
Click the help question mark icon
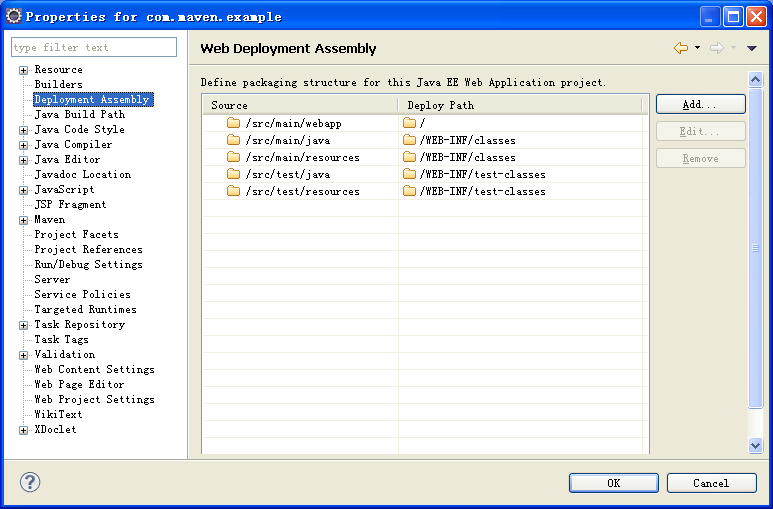pos(30,483)
